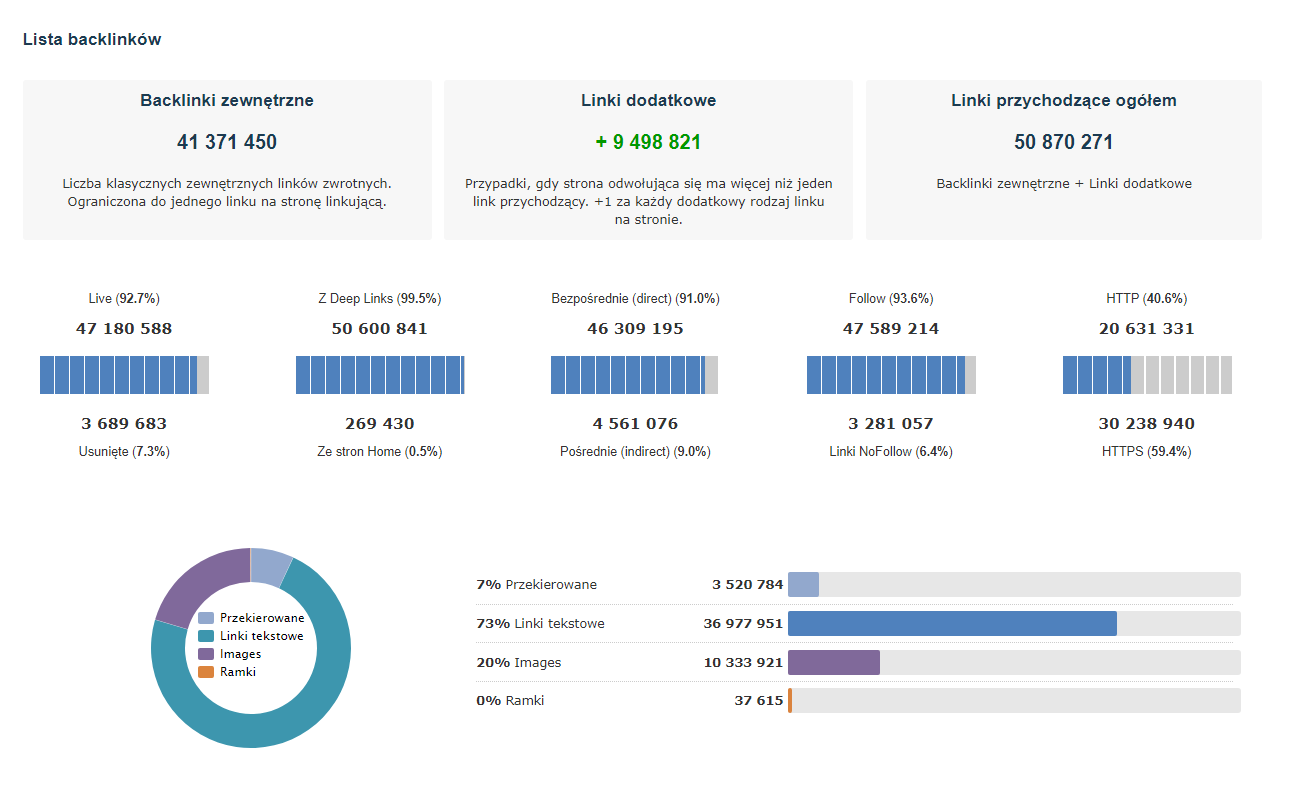Click the Przekierowane legend color swatch
Screen dimensions: 1297x794
pyautogui.click(x=206, y=618)
